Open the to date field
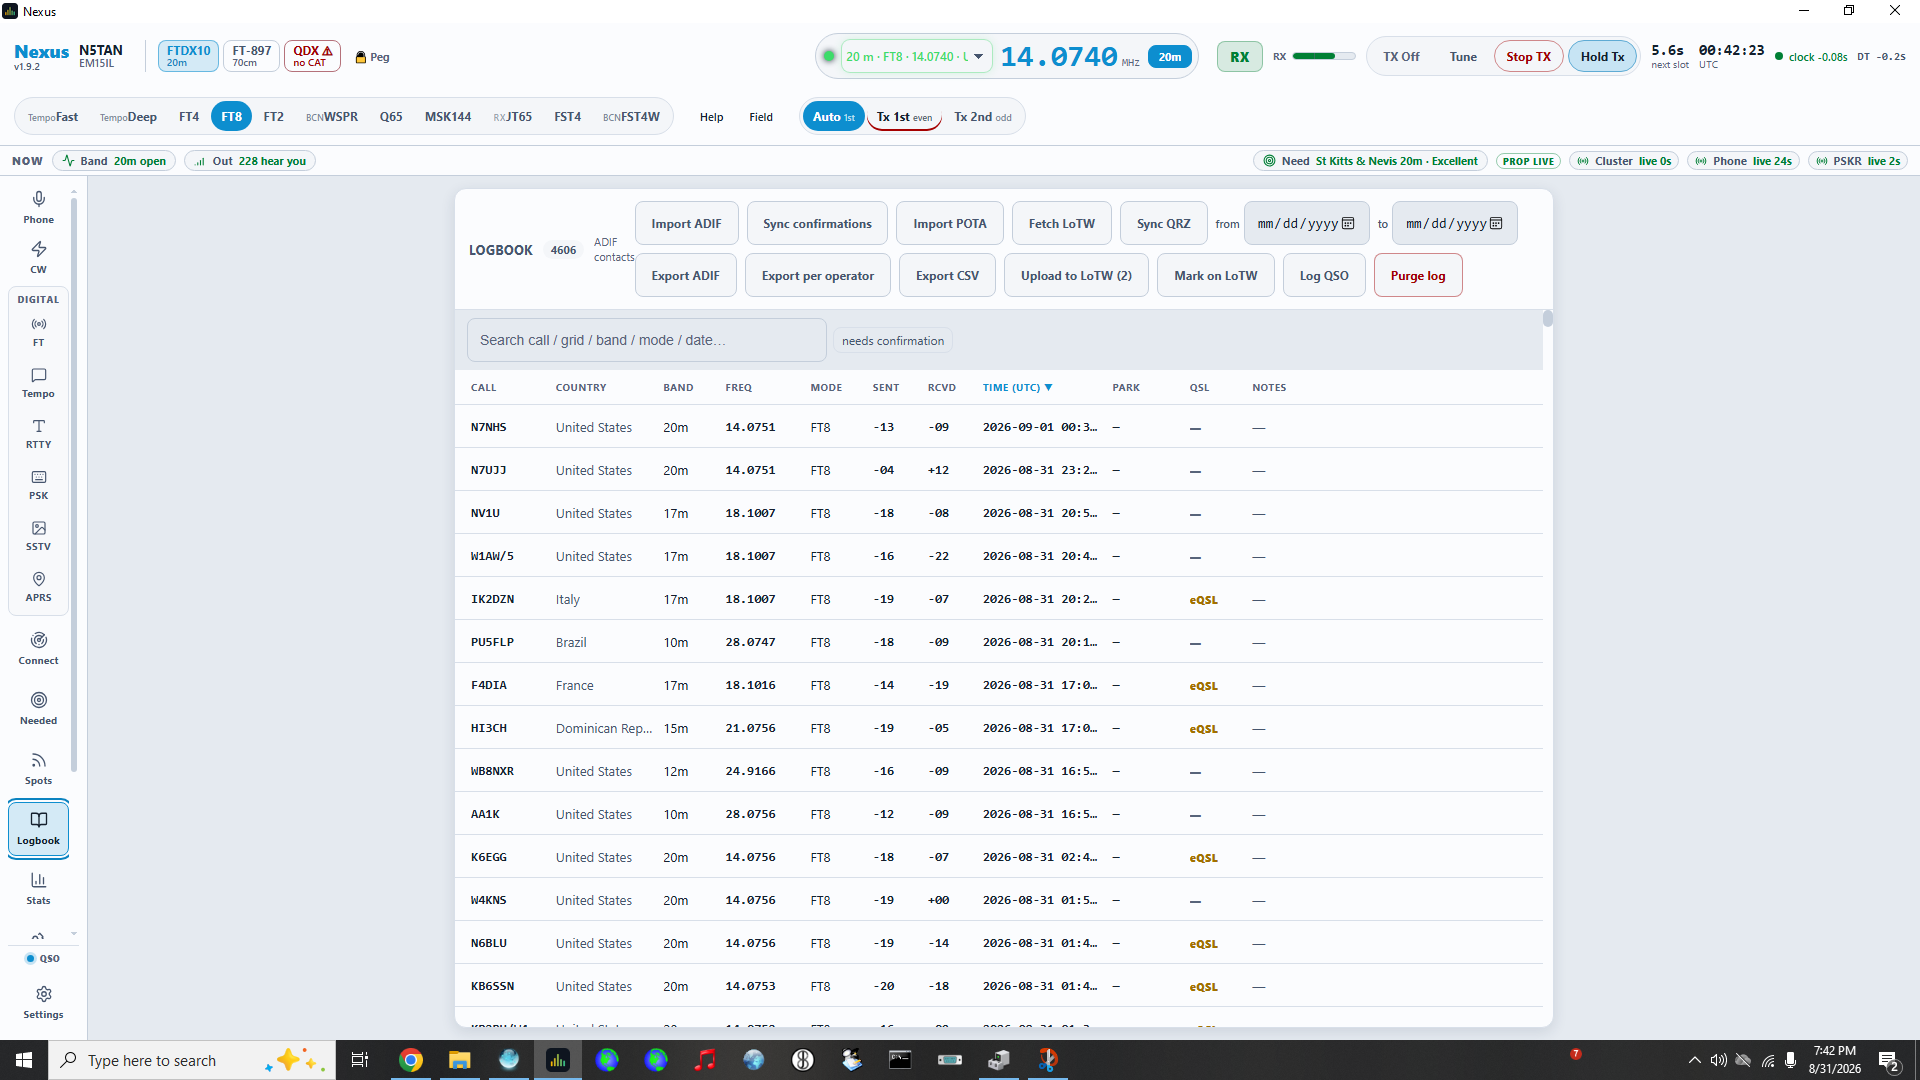This screenshot has width=1920, height=1080. coord(1454,223)
